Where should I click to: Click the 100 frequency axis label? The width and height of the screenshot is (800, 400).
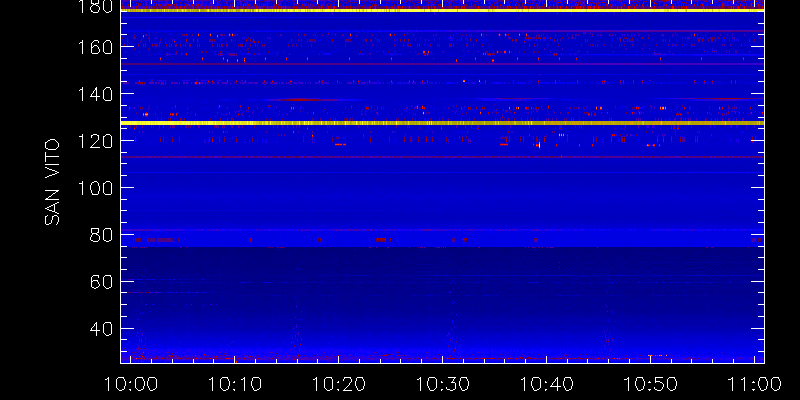coord(95,188)
